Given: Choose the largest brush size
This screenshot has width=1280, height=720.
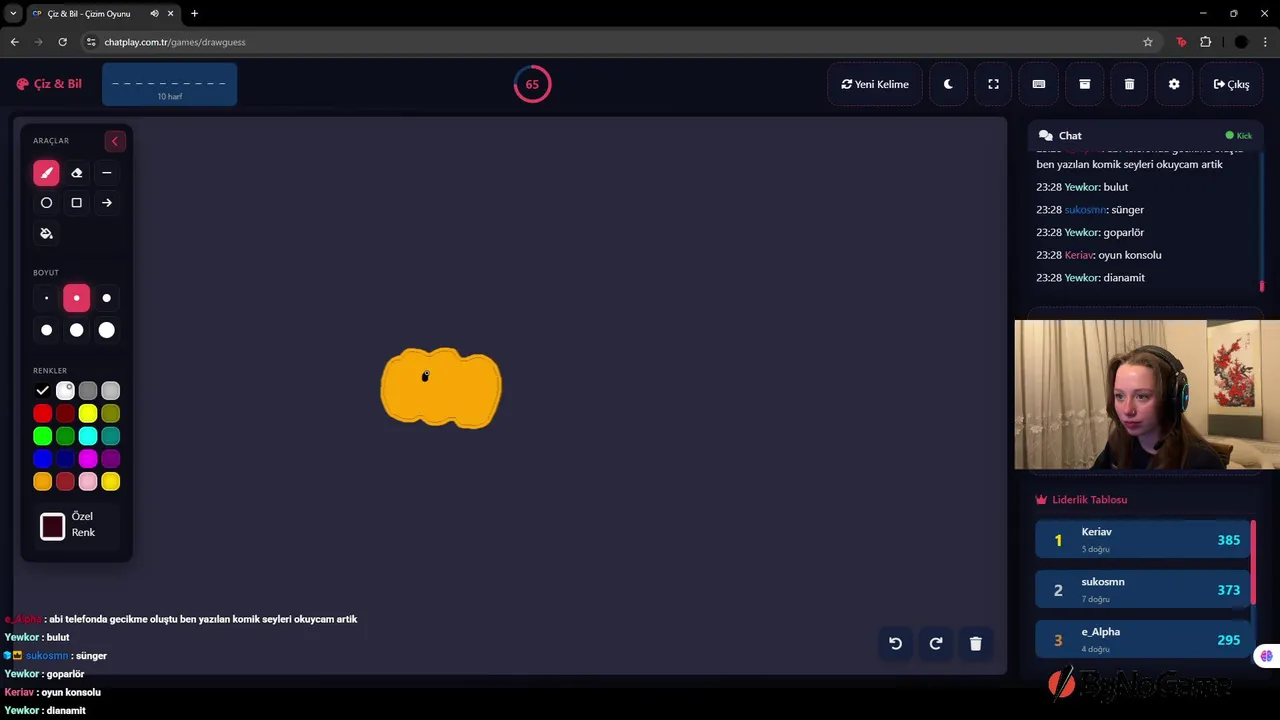Looking at the screenshot, I should pyautogui.click(x=107, y=330).
